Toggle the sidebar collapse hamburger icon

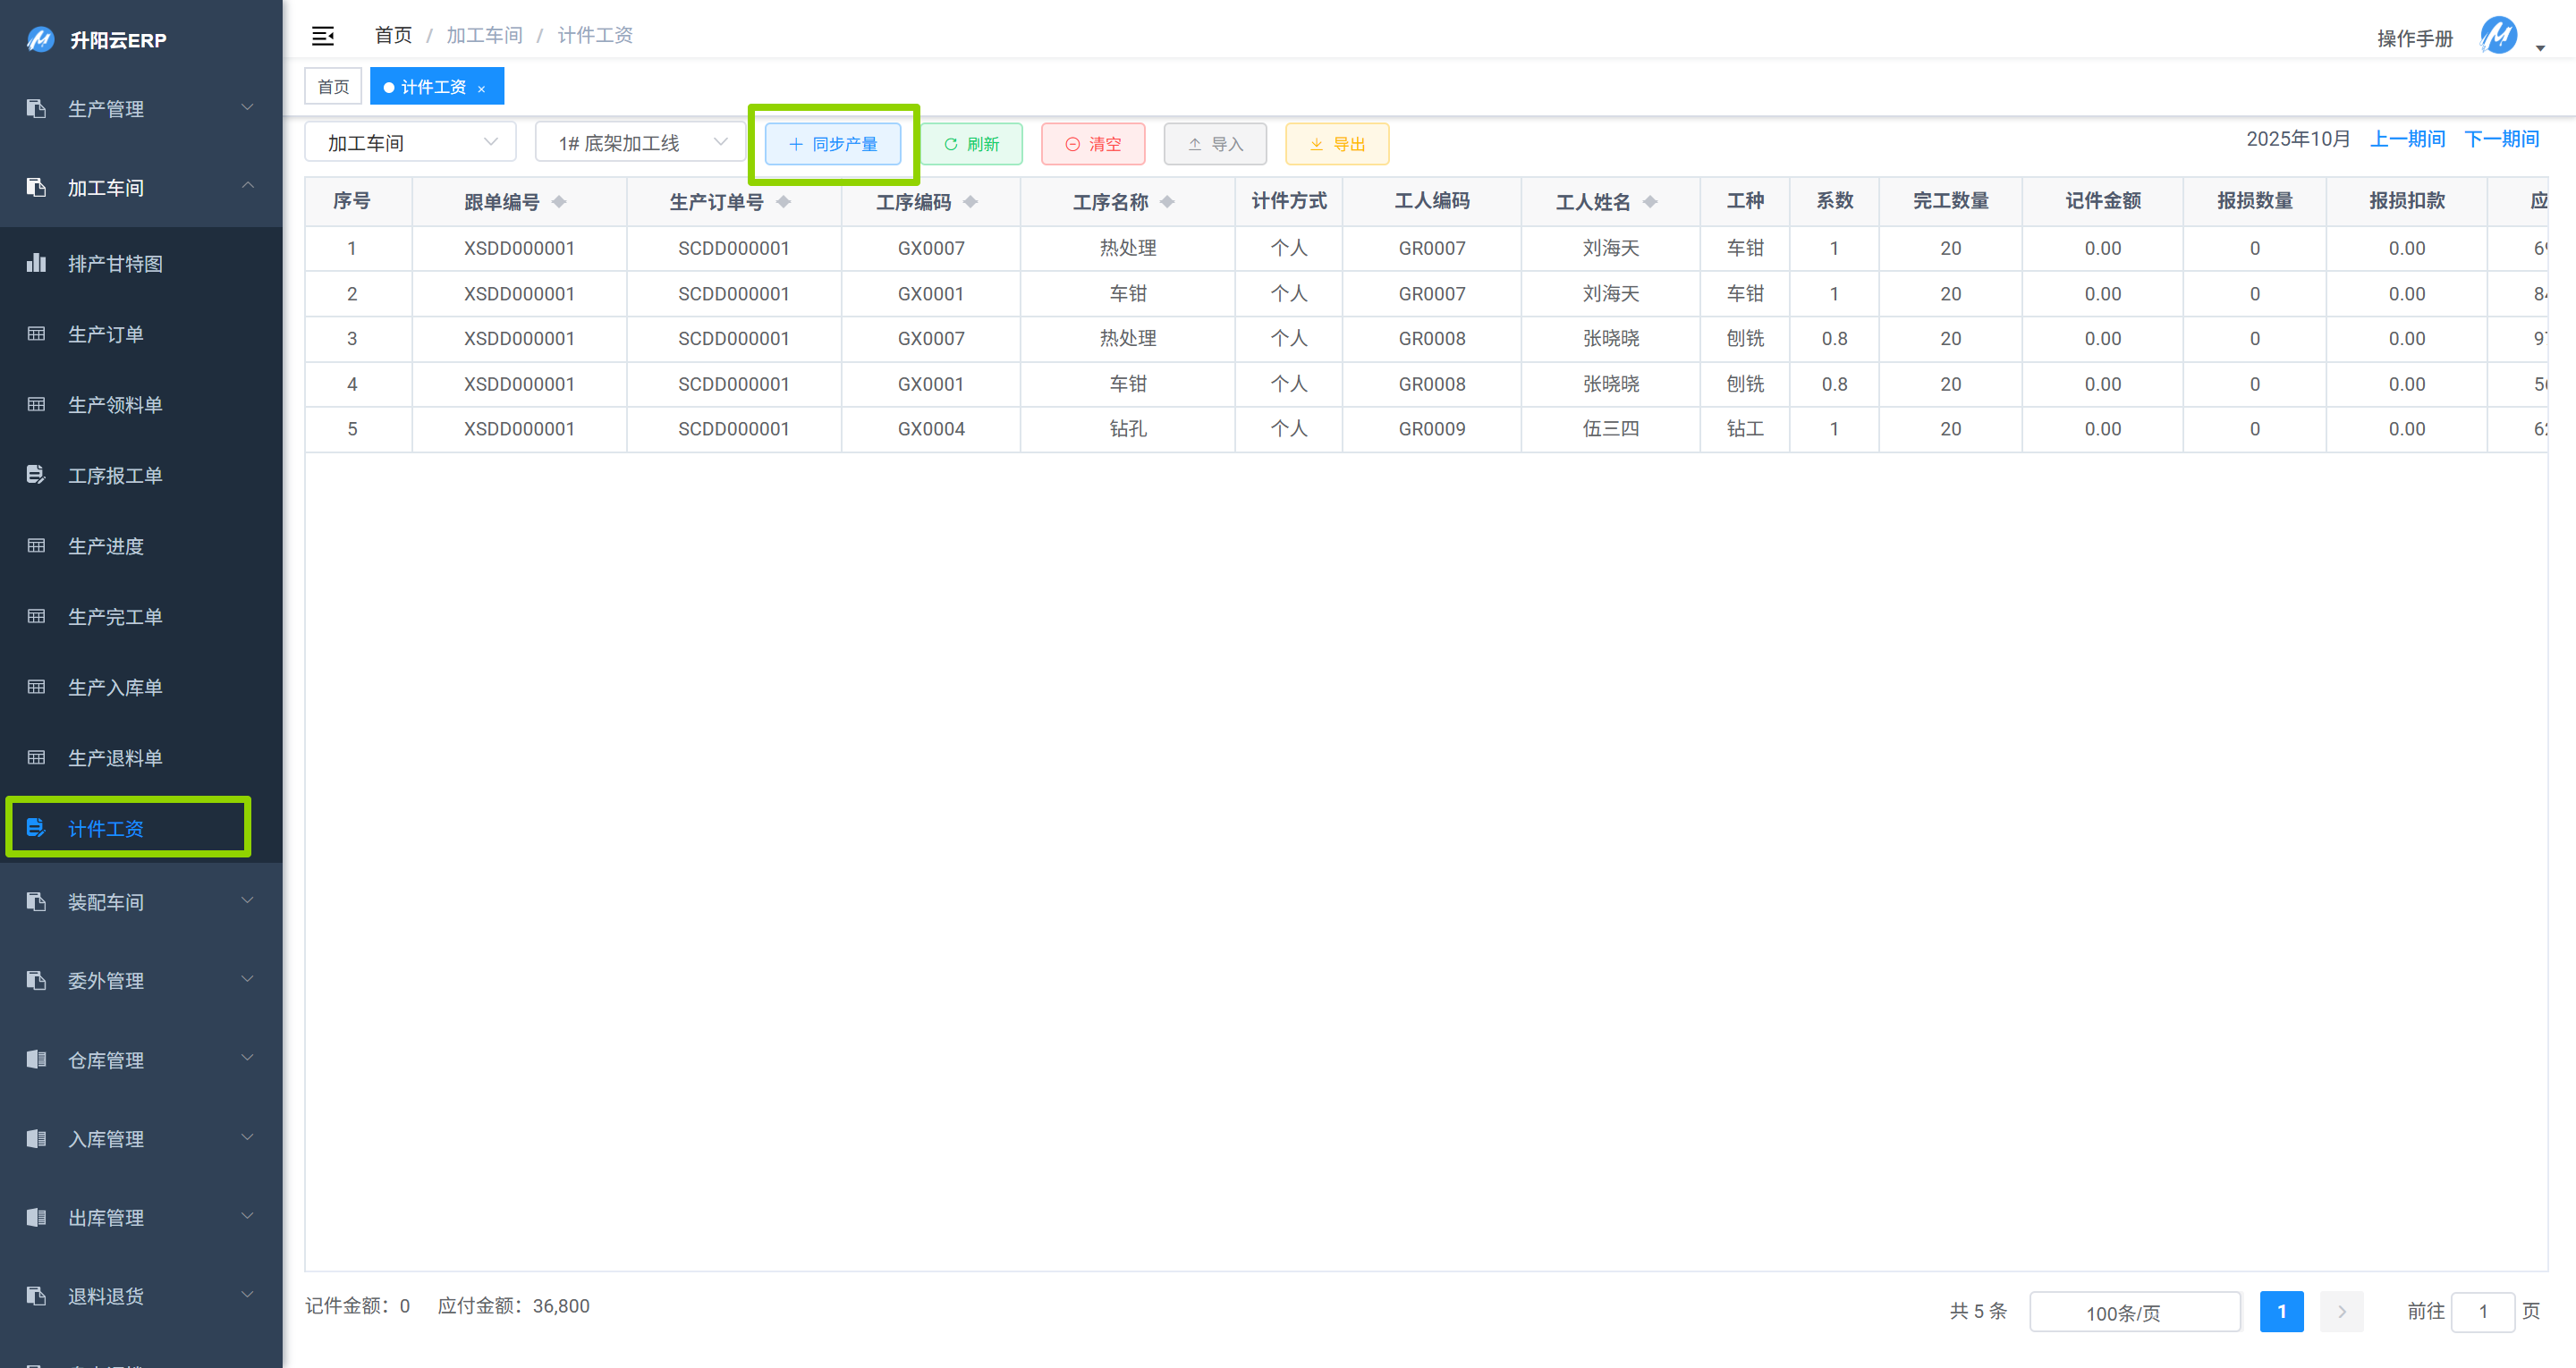tap(322, 36)
